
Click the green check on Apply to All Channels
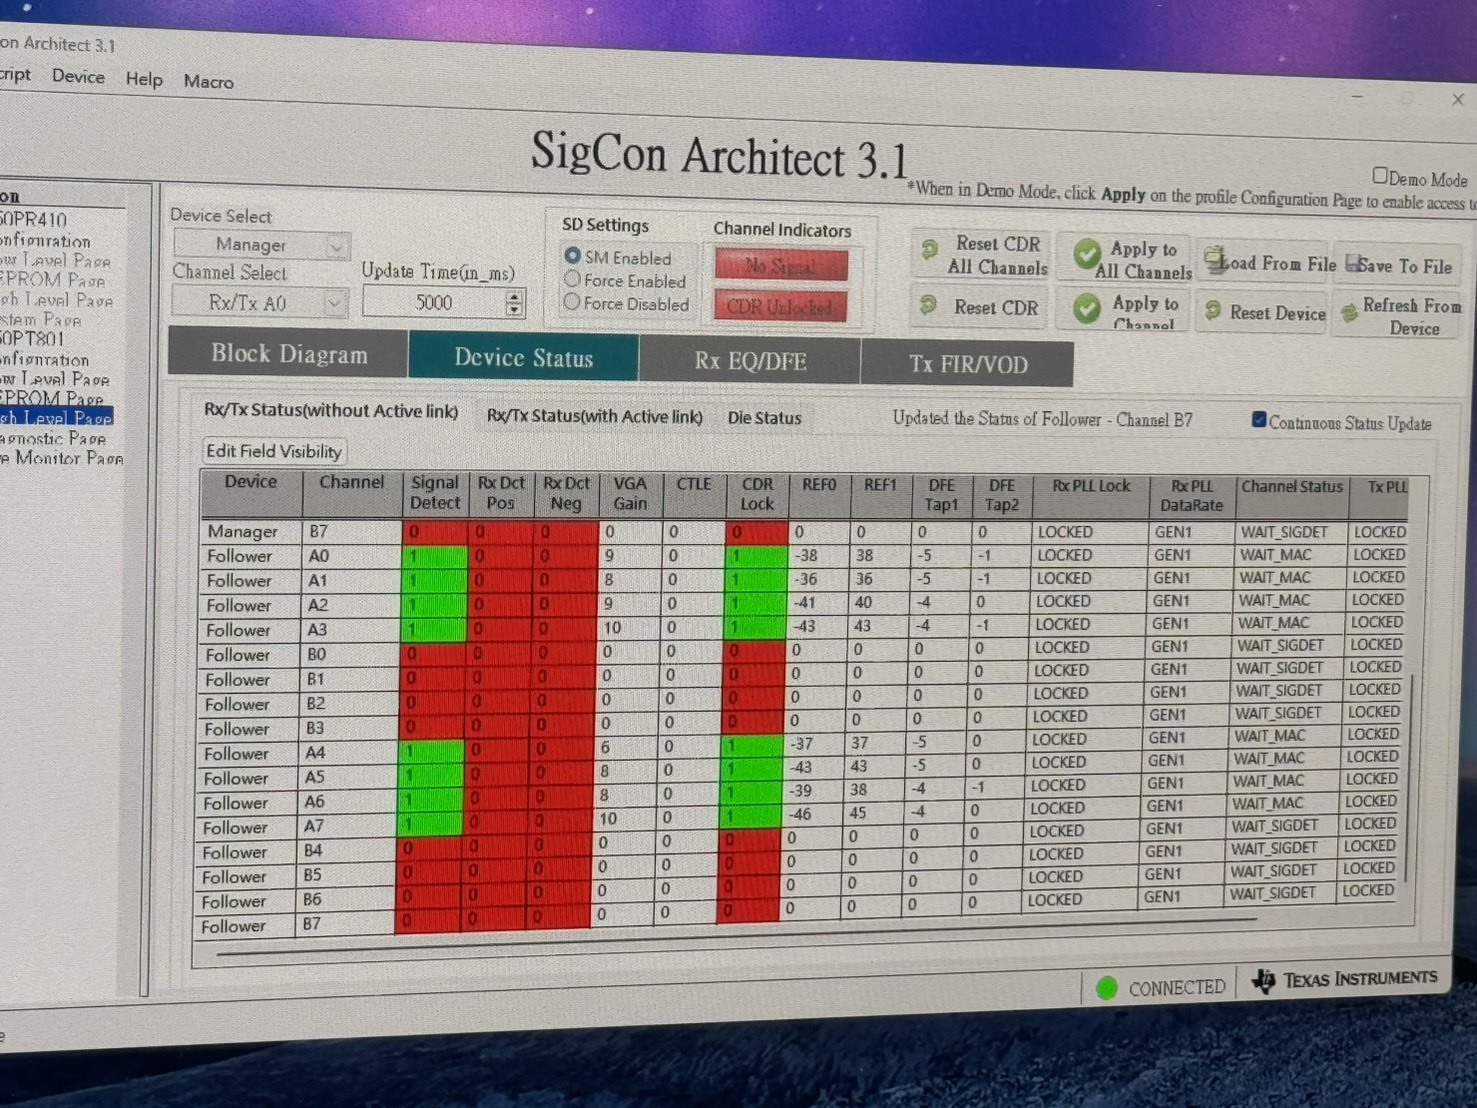point(1087,256)
